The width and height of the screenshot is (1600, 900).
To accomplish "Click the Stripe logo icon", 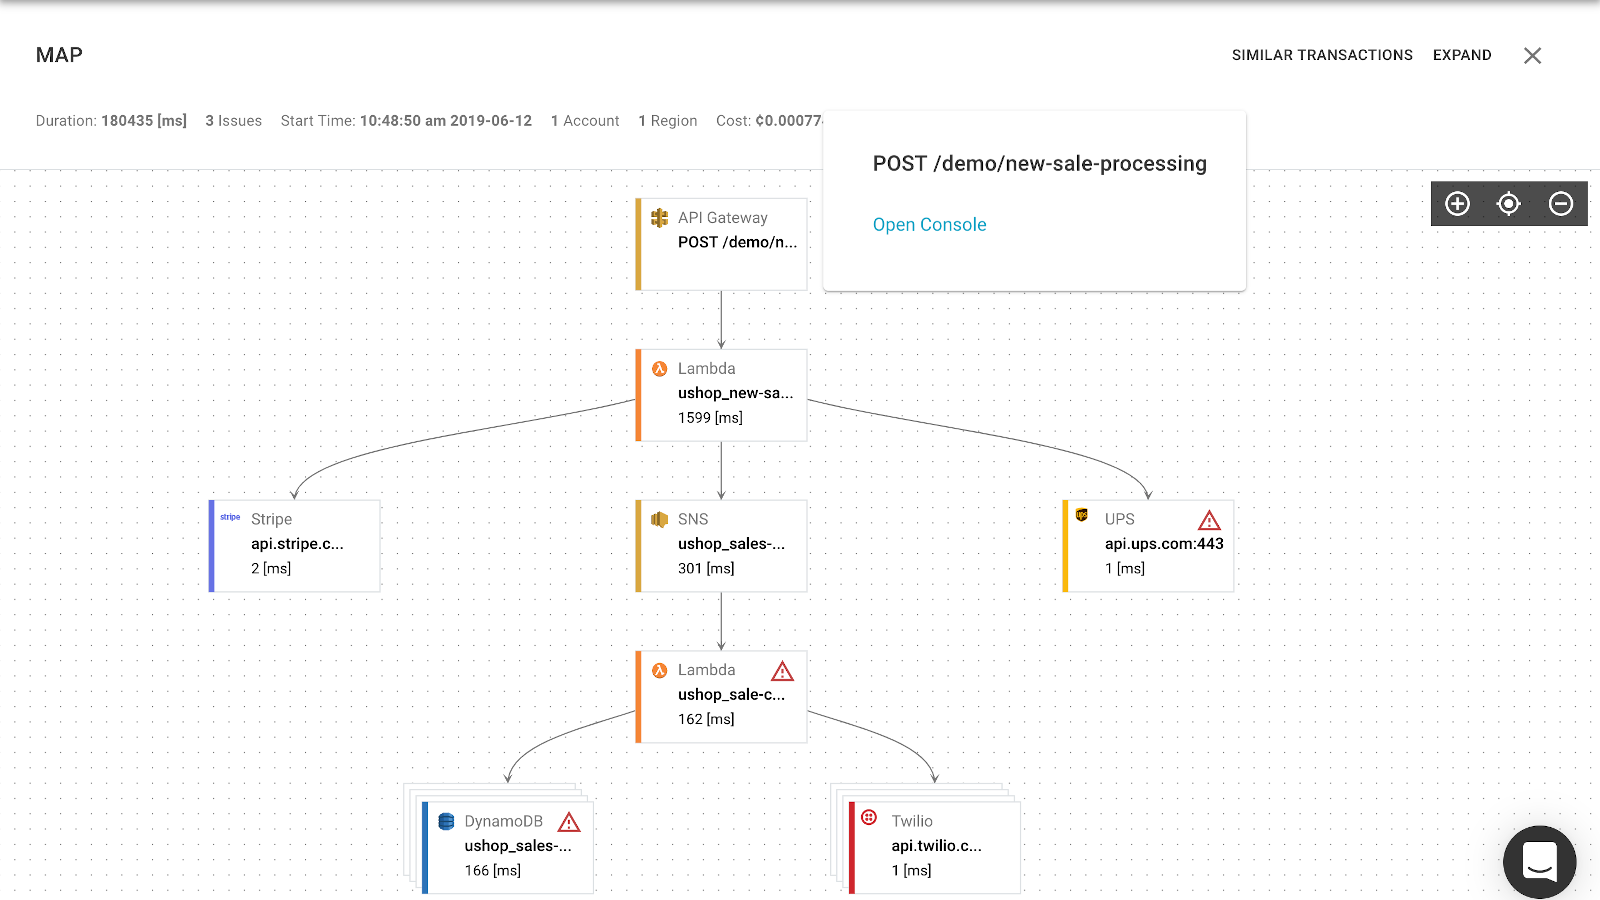I will tap(230, 517).
